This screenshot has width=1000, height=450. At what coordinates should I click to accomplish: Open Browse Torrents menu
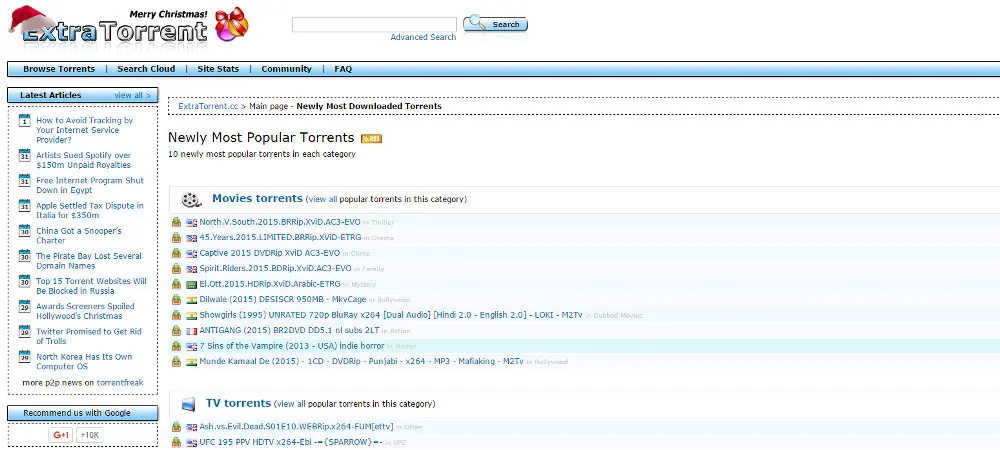[x=59, y=69]
